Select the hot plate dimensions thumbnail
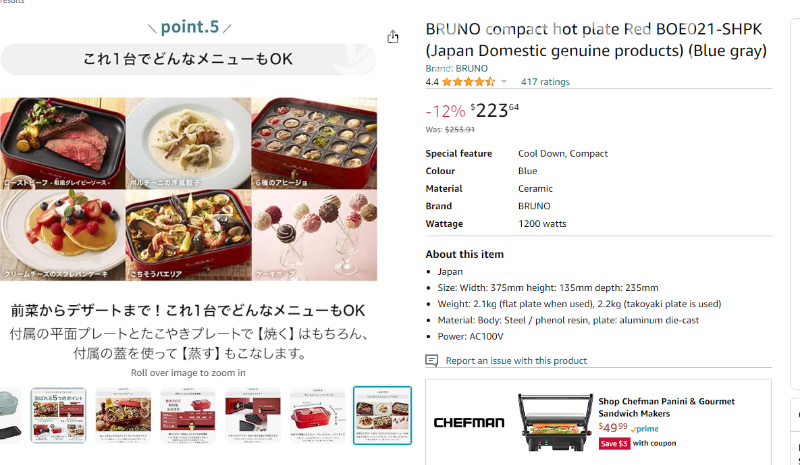The image size is (800, 465). 317,415
